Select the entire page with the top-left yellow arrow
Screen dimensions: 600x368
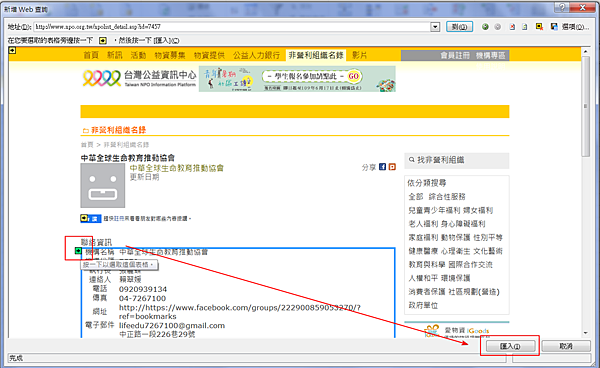click(12, 50)
